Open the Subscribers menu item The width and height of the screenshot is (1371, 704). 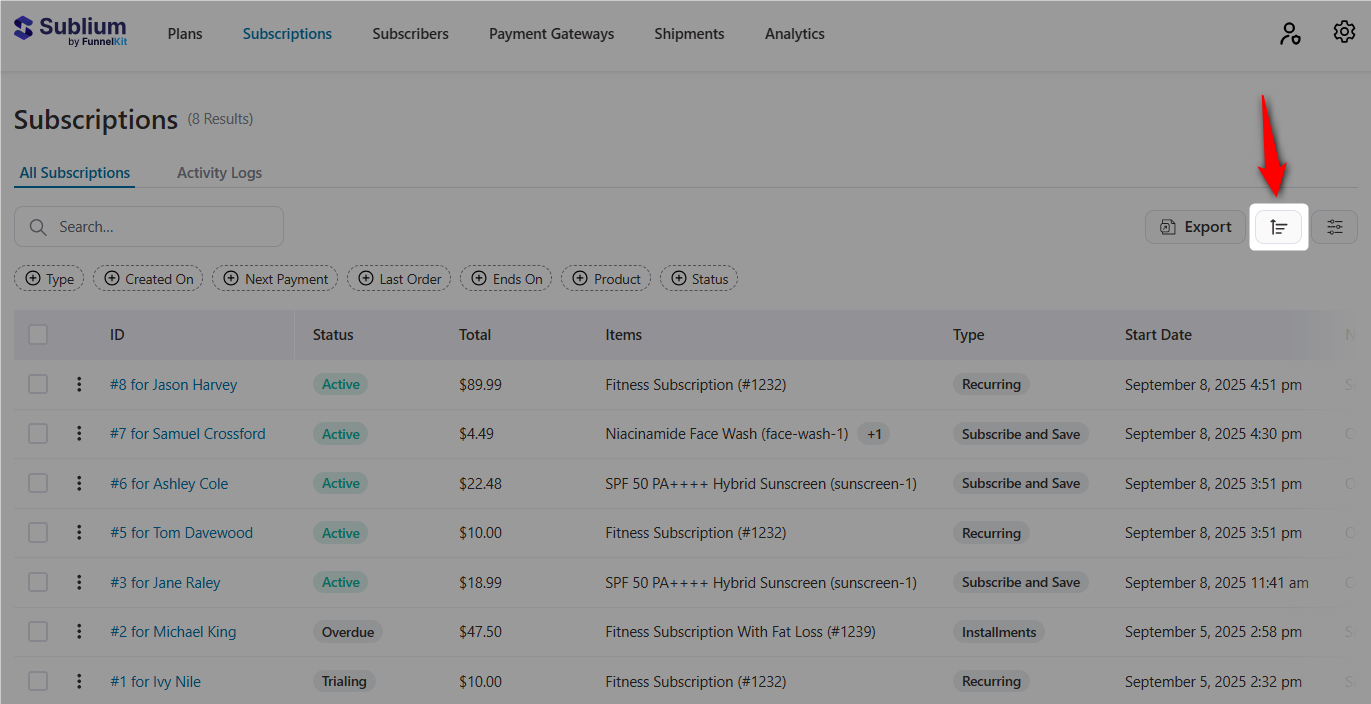click(410, 33)
